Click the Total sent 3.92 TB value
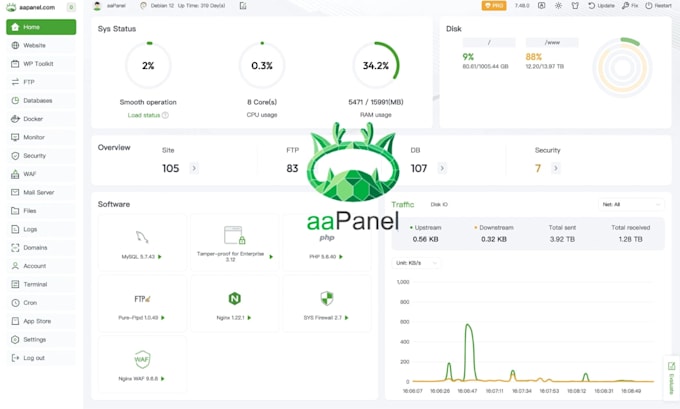Image resolution: width=680 pixels, height=409 pixels. pos(562,239)
